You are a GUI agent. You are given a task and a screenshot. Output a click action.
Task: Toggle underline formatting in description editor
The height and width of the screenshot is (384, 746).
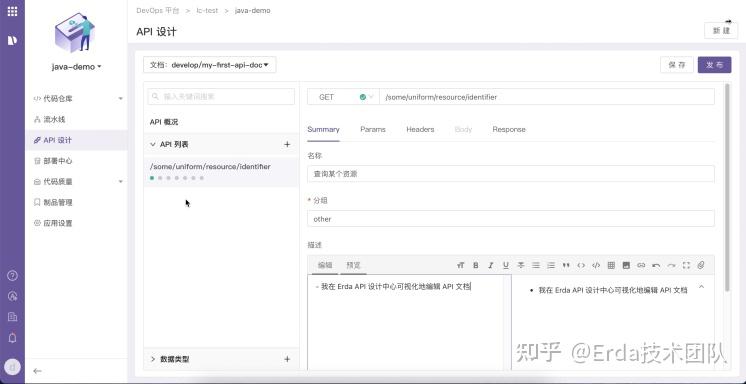[506, 266]
